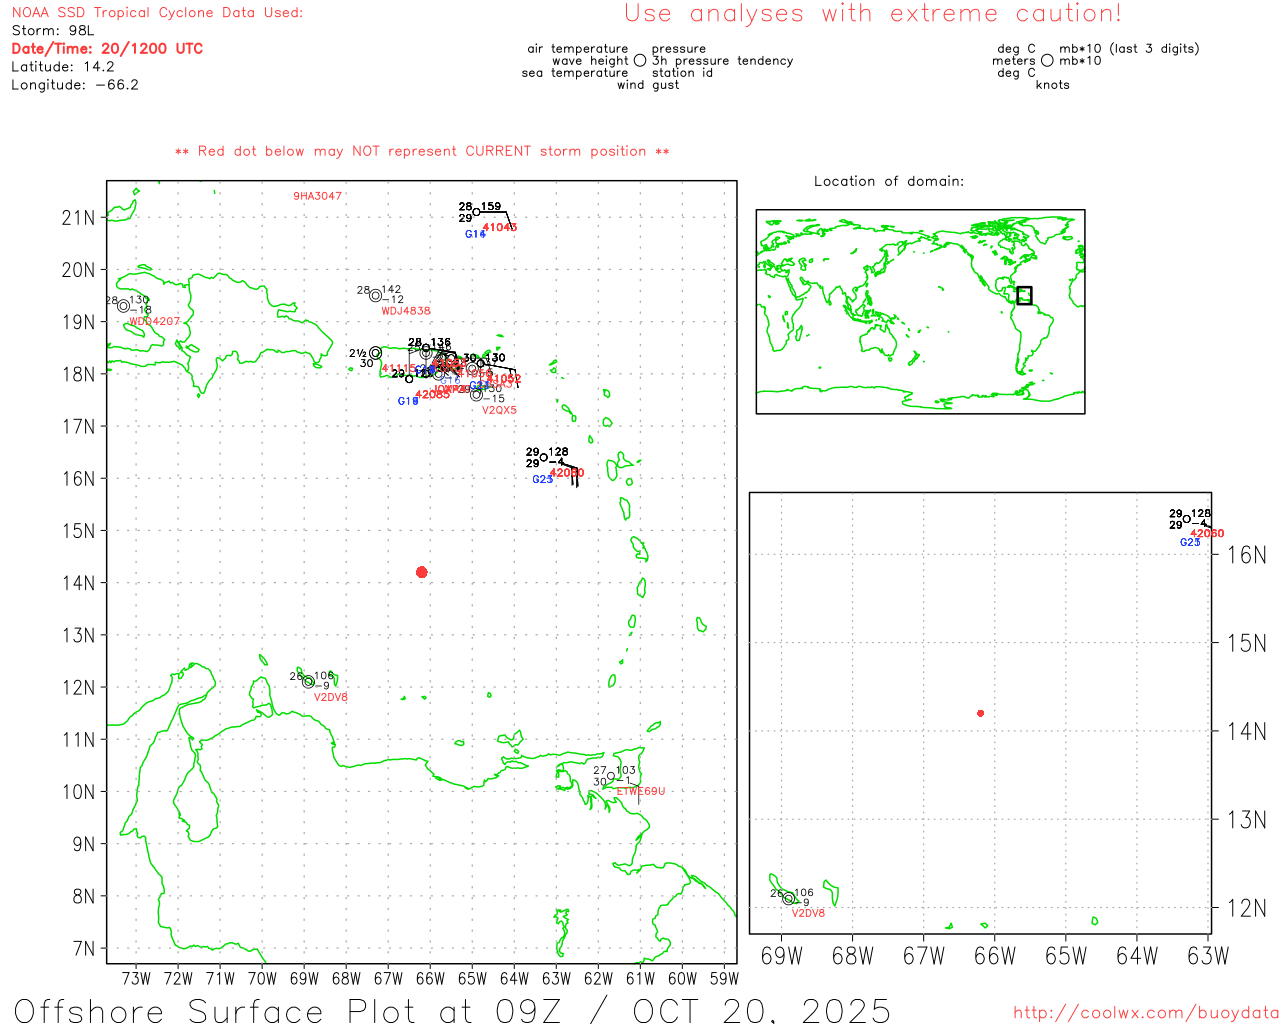Click the V2DV8 label in inset map
This screenshot has height=1024, width=1280.
coord(808,913)
